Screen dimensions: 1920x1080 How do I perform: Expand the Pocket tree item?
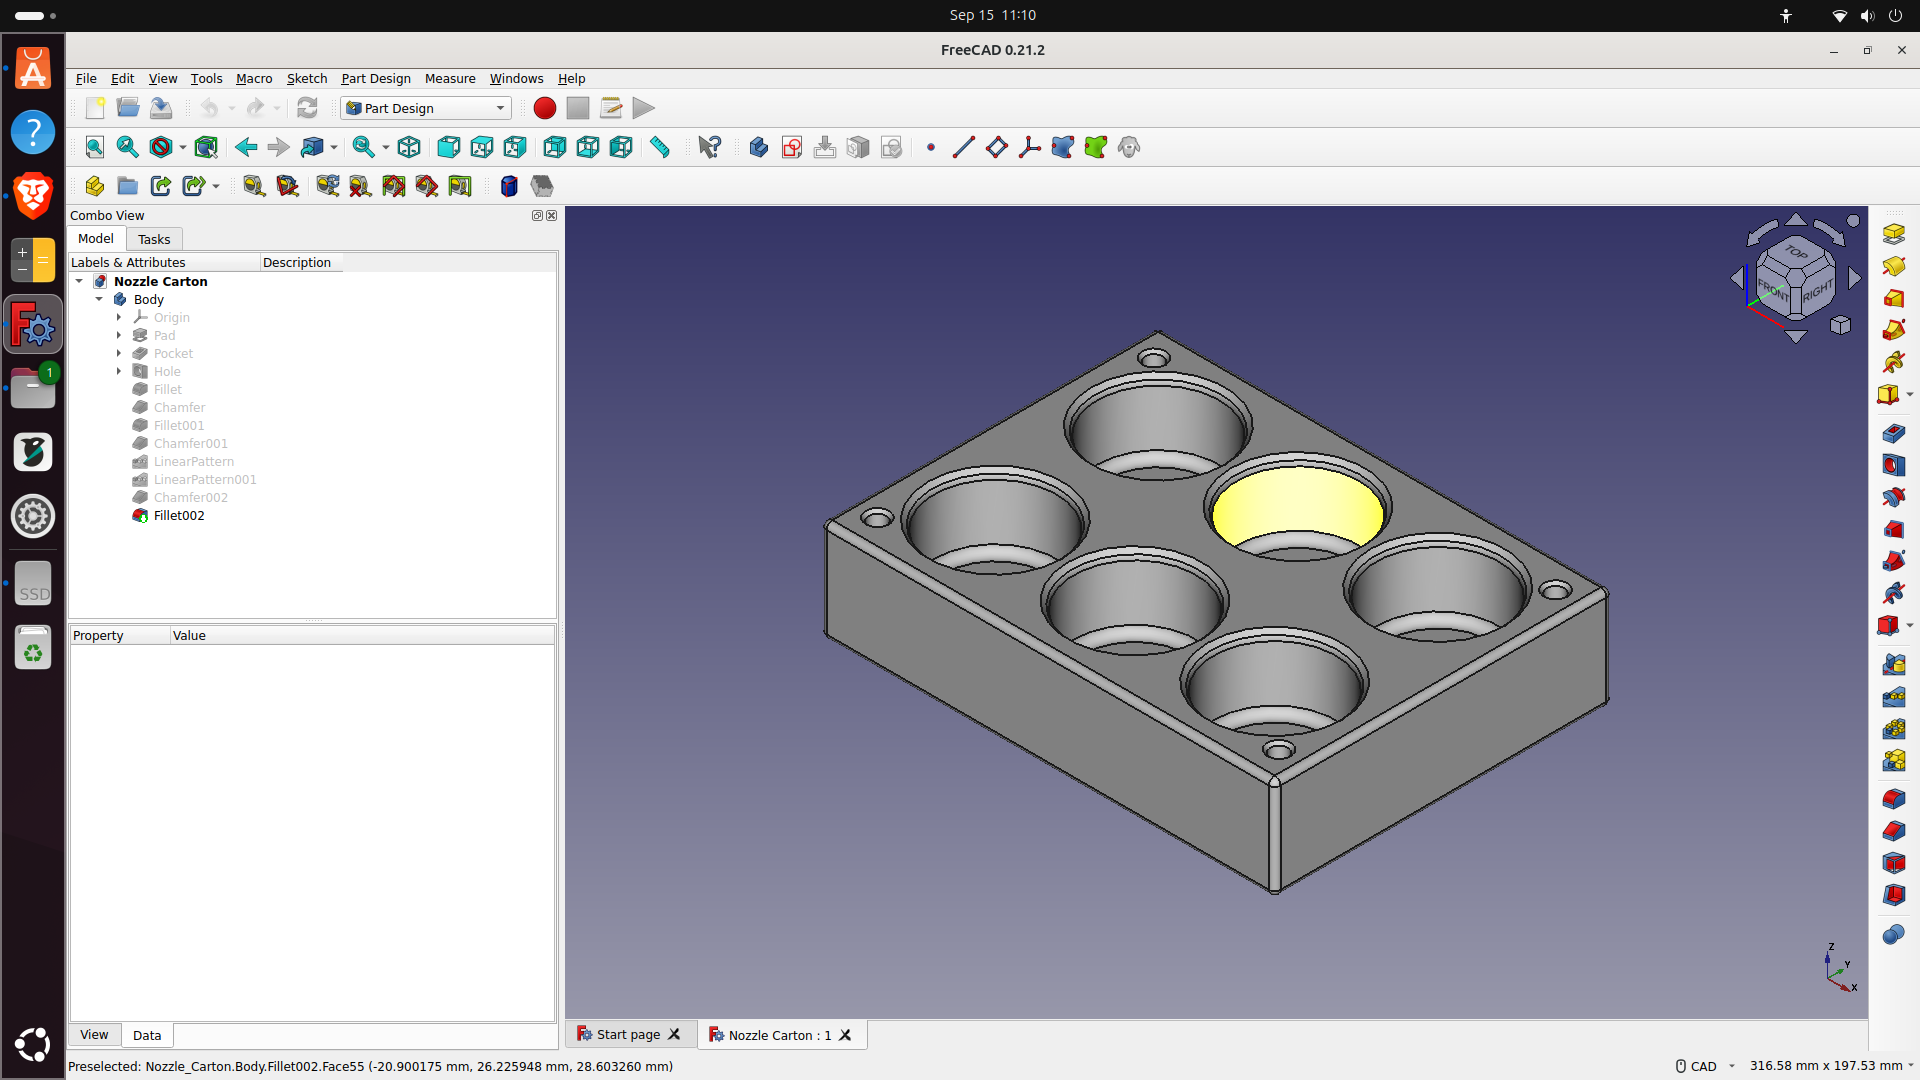tap(119, 354)
